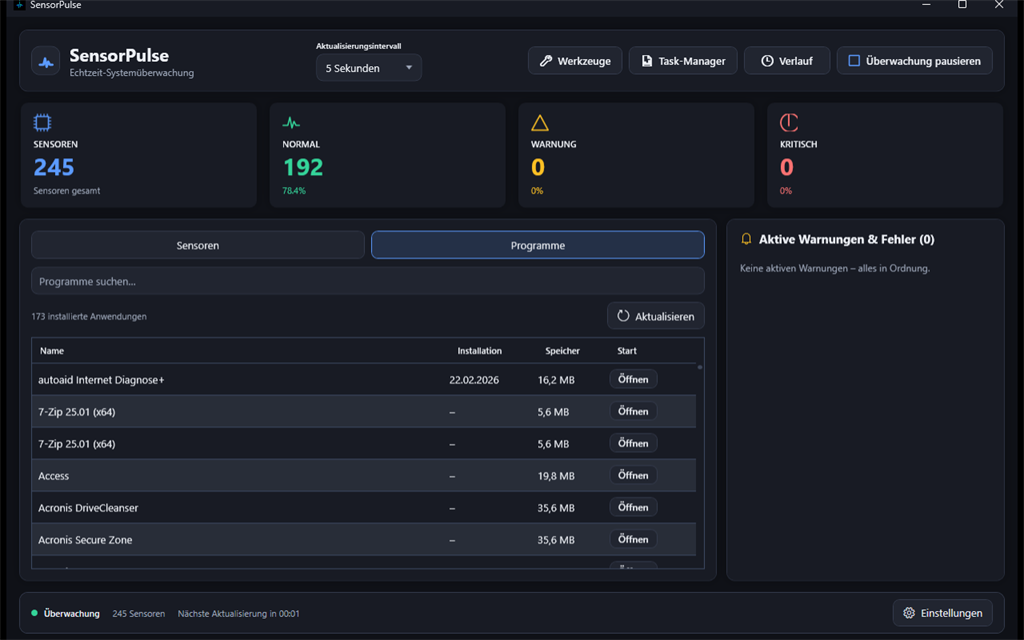Click the bell icon beside Aktive Warnungen
The width and height of the screenshot is (1024, 640).
click(x=746, y=239)
